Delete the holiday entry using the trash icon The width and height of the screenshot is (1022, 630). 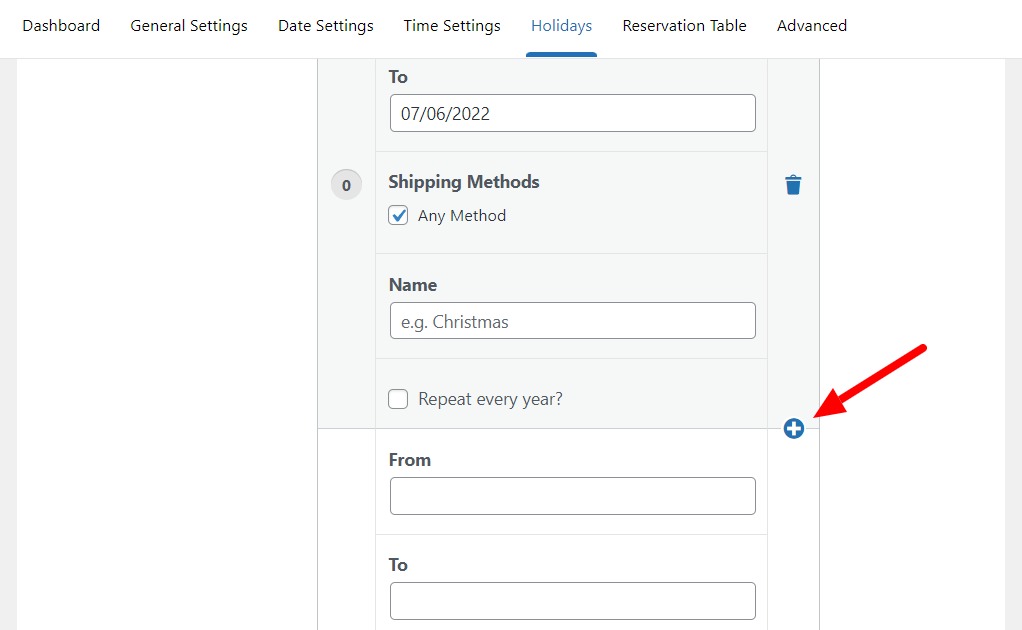click(x=793, y=184)
